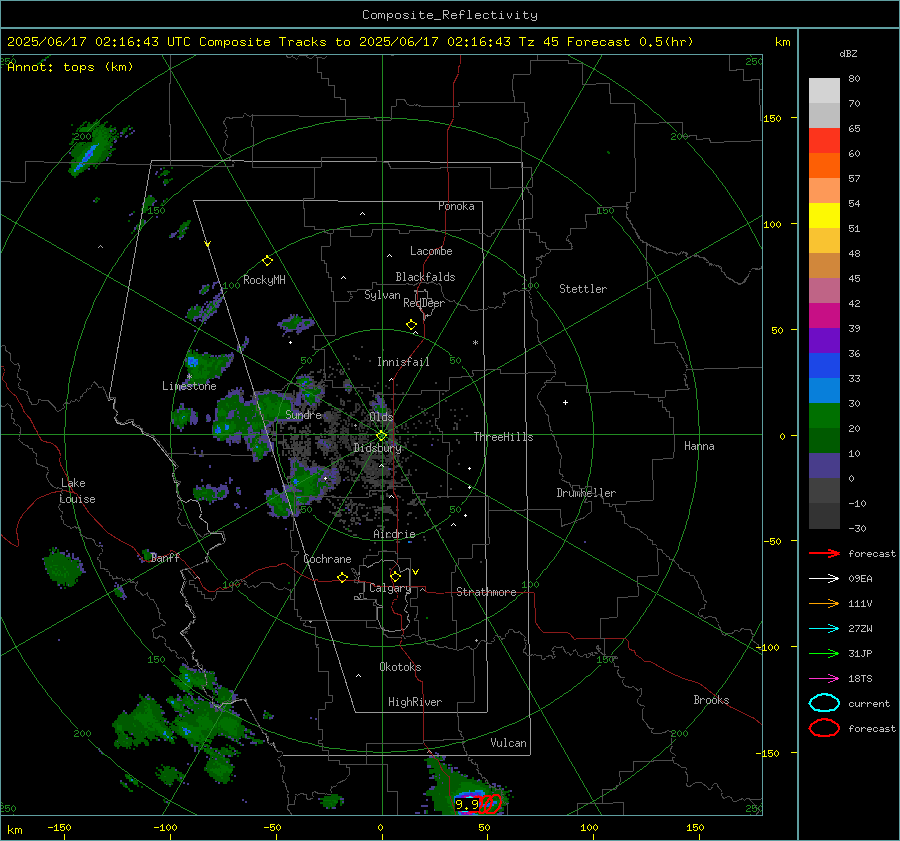Click the red forecast ellipses beside 9.9 storm
This screenshot has height=841, width=900.
tap(490, 804)
